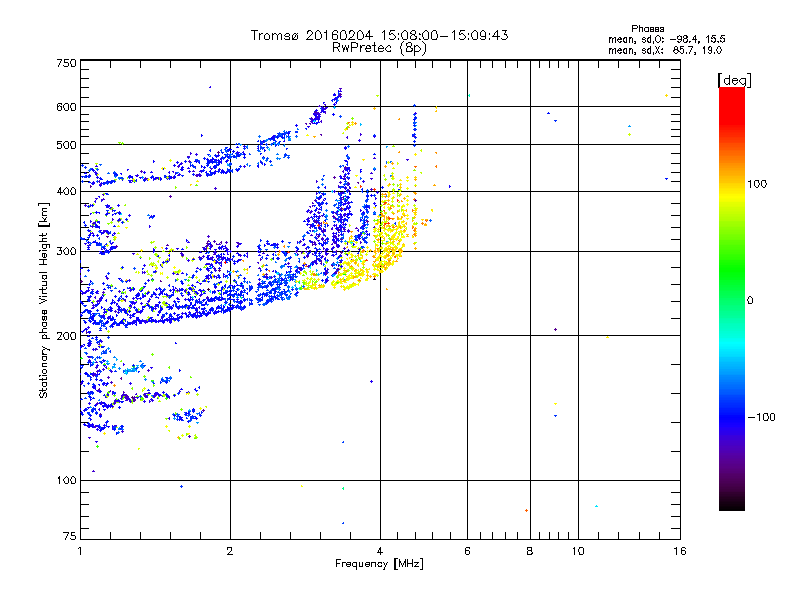This screenshot has width=800, height=600.
Task: Click the frequency axis "10" tick label
Action: (578, 551)
